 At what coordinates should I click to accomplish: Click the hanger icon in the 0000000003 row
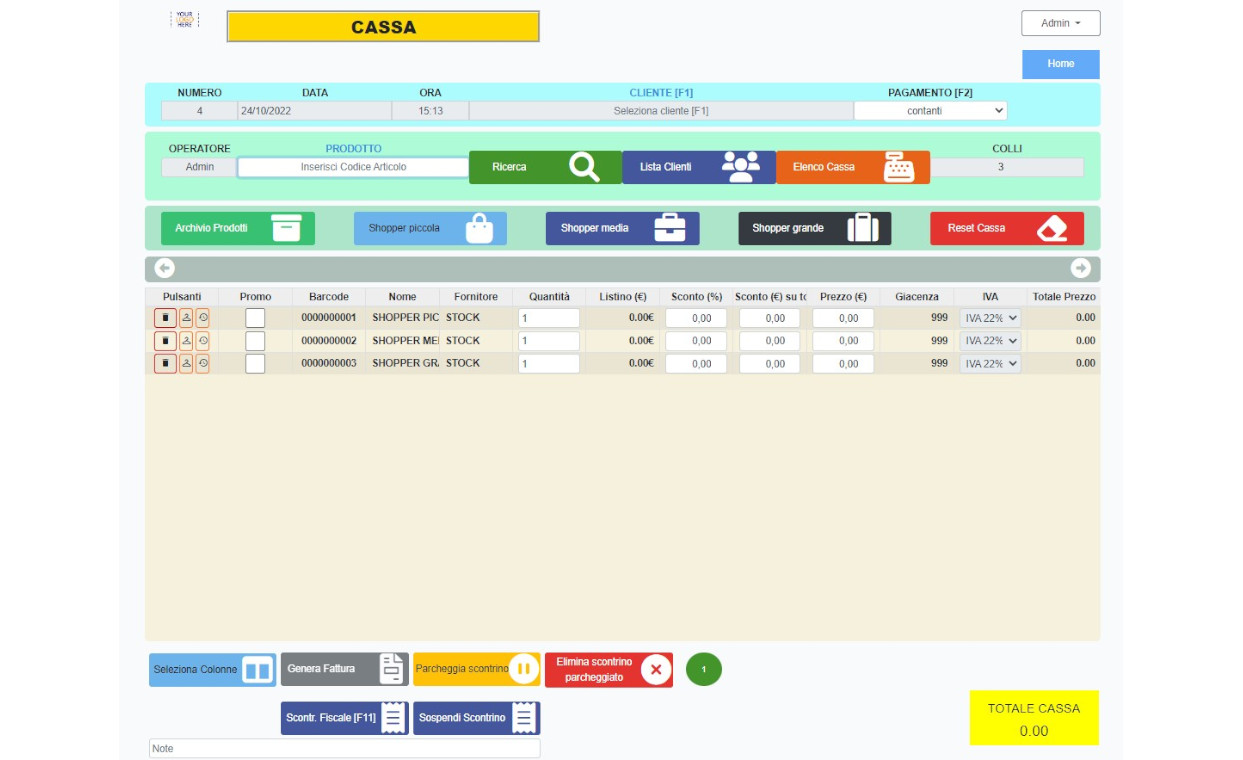[186, 364]
